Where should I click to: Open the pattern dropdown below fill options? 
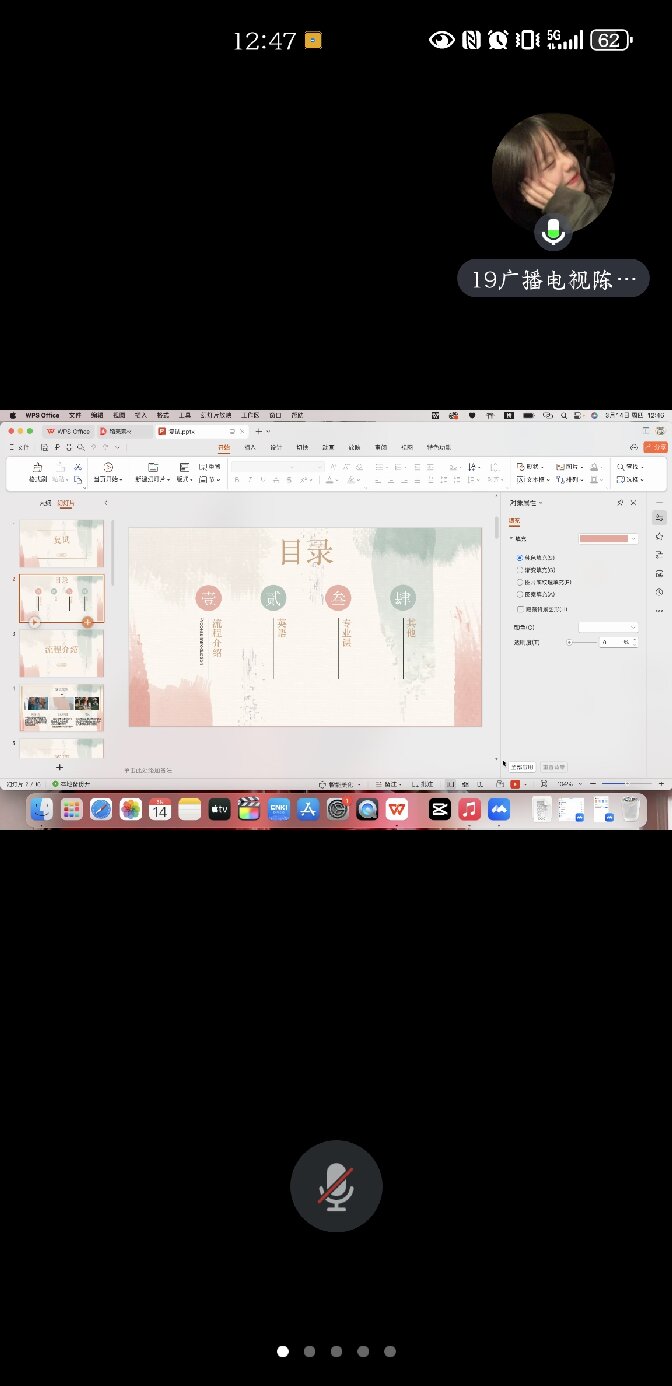[x=608, y=627]
